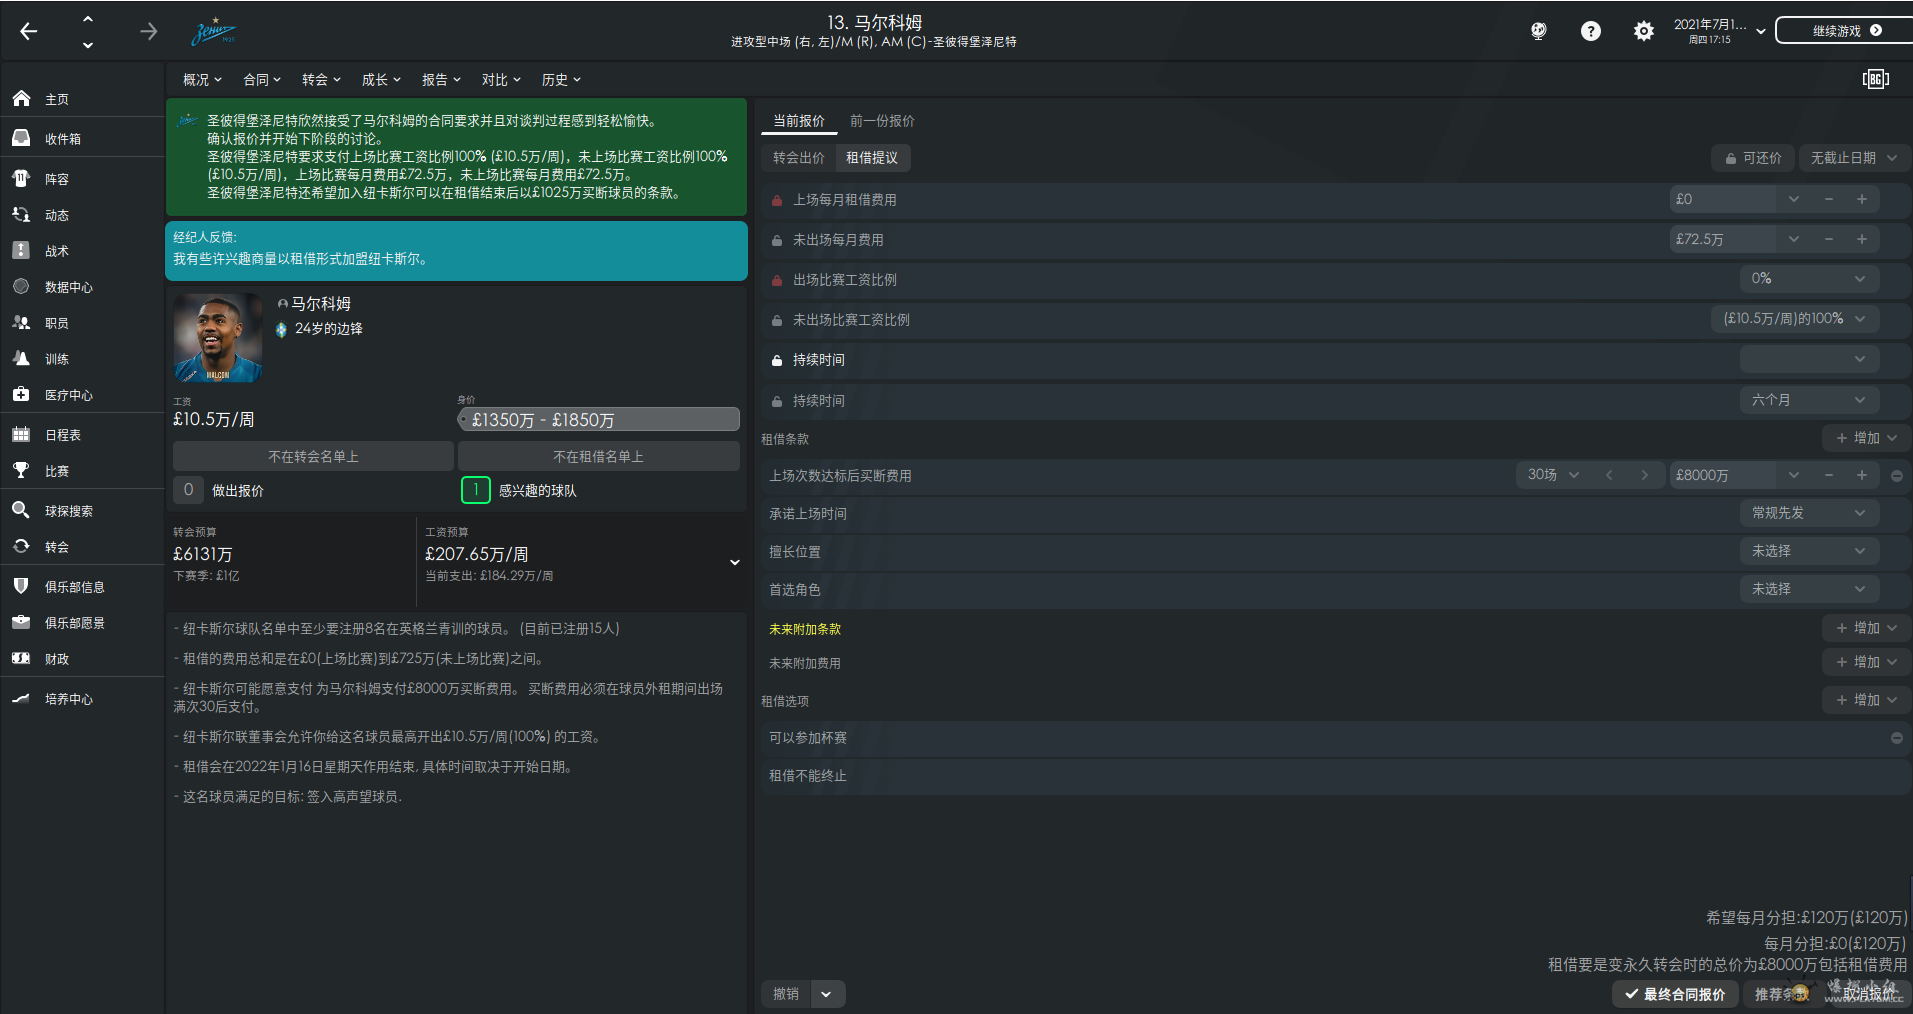Image resolution: width=1913 pixels, height=1014 pixels.
Task: Click the 最终合同报价 button
Action: click(x=1675, y=994)
